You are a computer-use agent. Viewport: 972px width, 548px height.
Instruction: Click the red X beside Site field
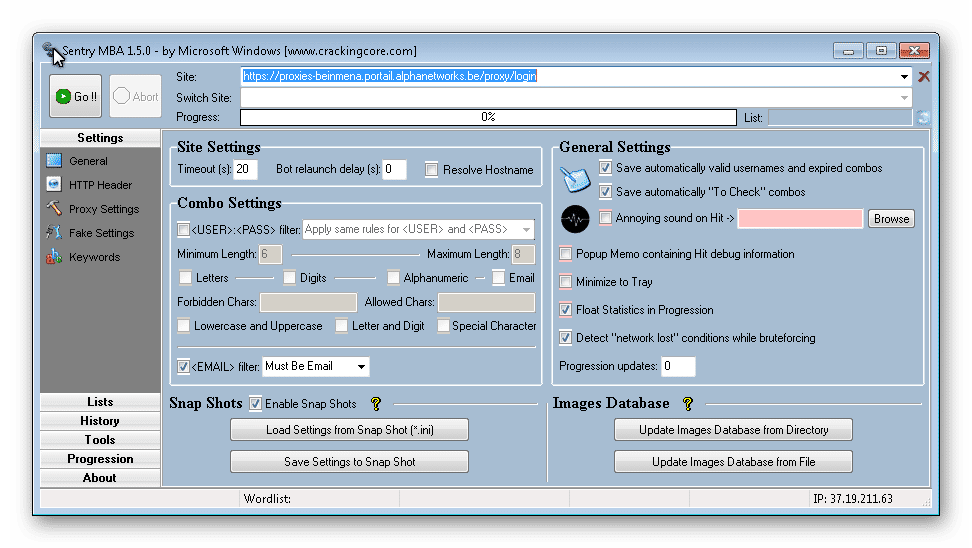tap(924, 77)
